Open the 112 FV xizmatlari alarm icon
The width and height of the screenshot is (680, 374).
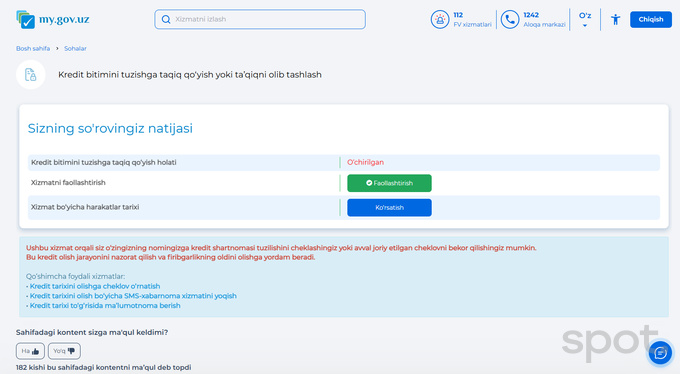click(440, 20)
